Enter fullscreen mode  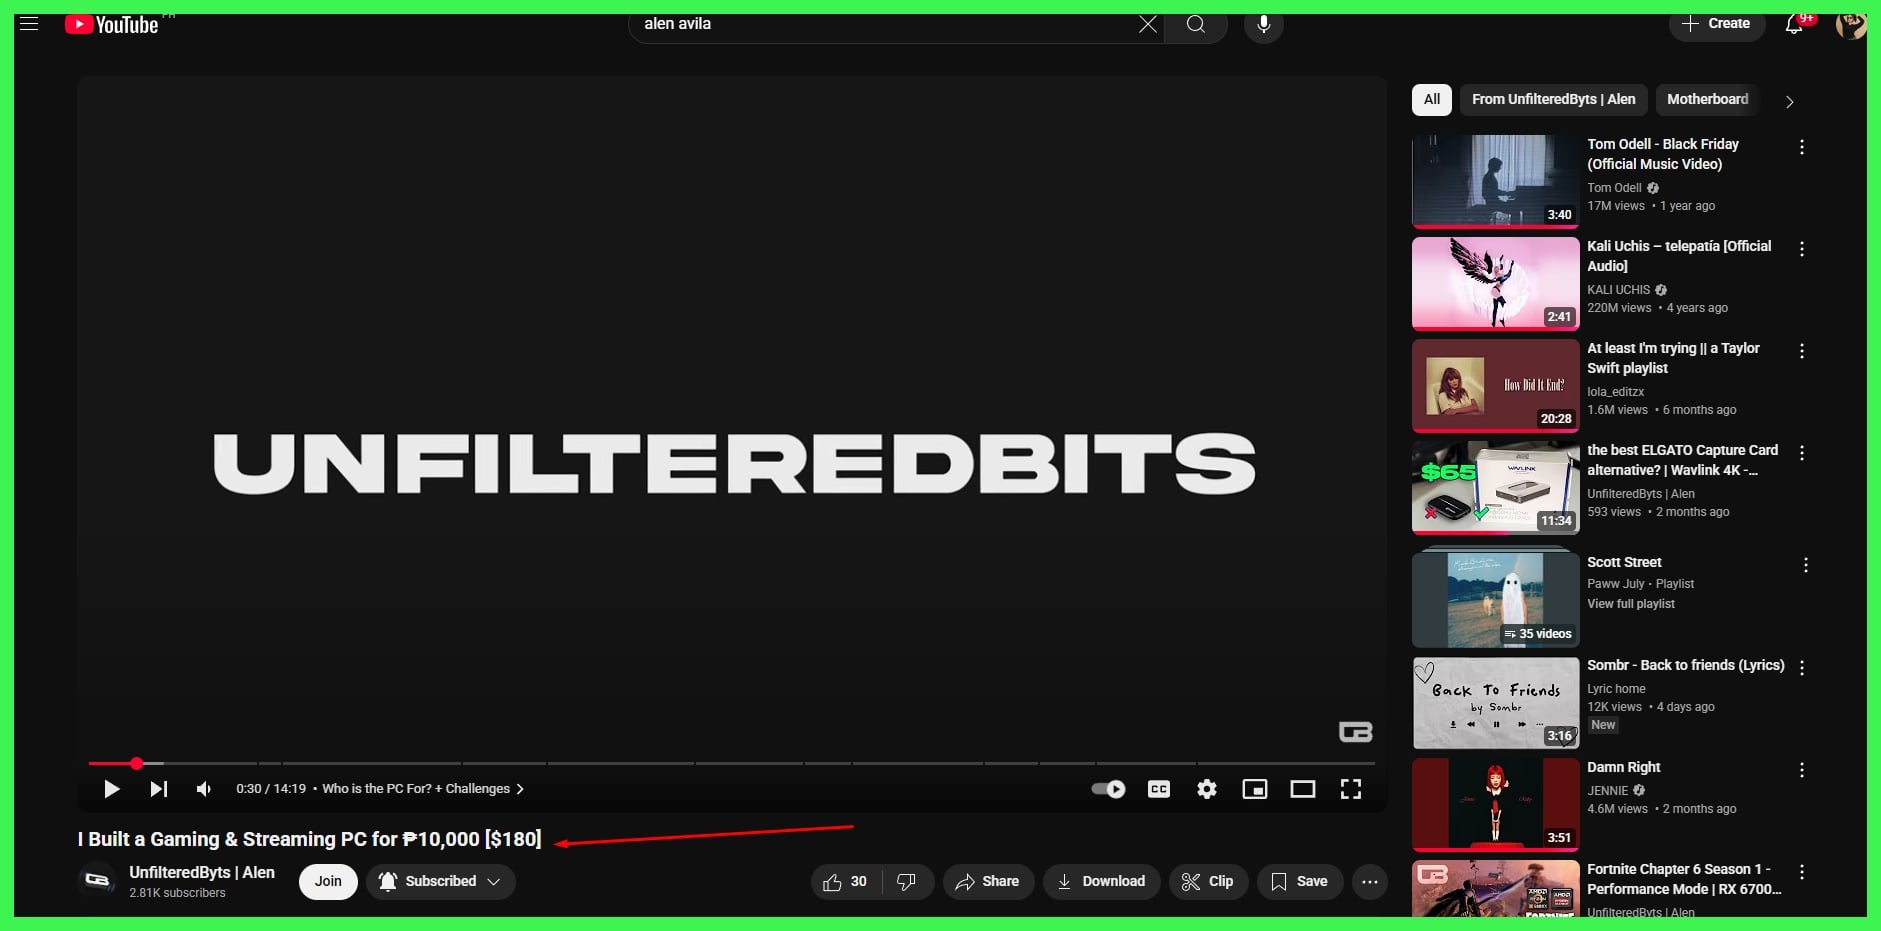pyautogui.click(x=1350, y=789)
